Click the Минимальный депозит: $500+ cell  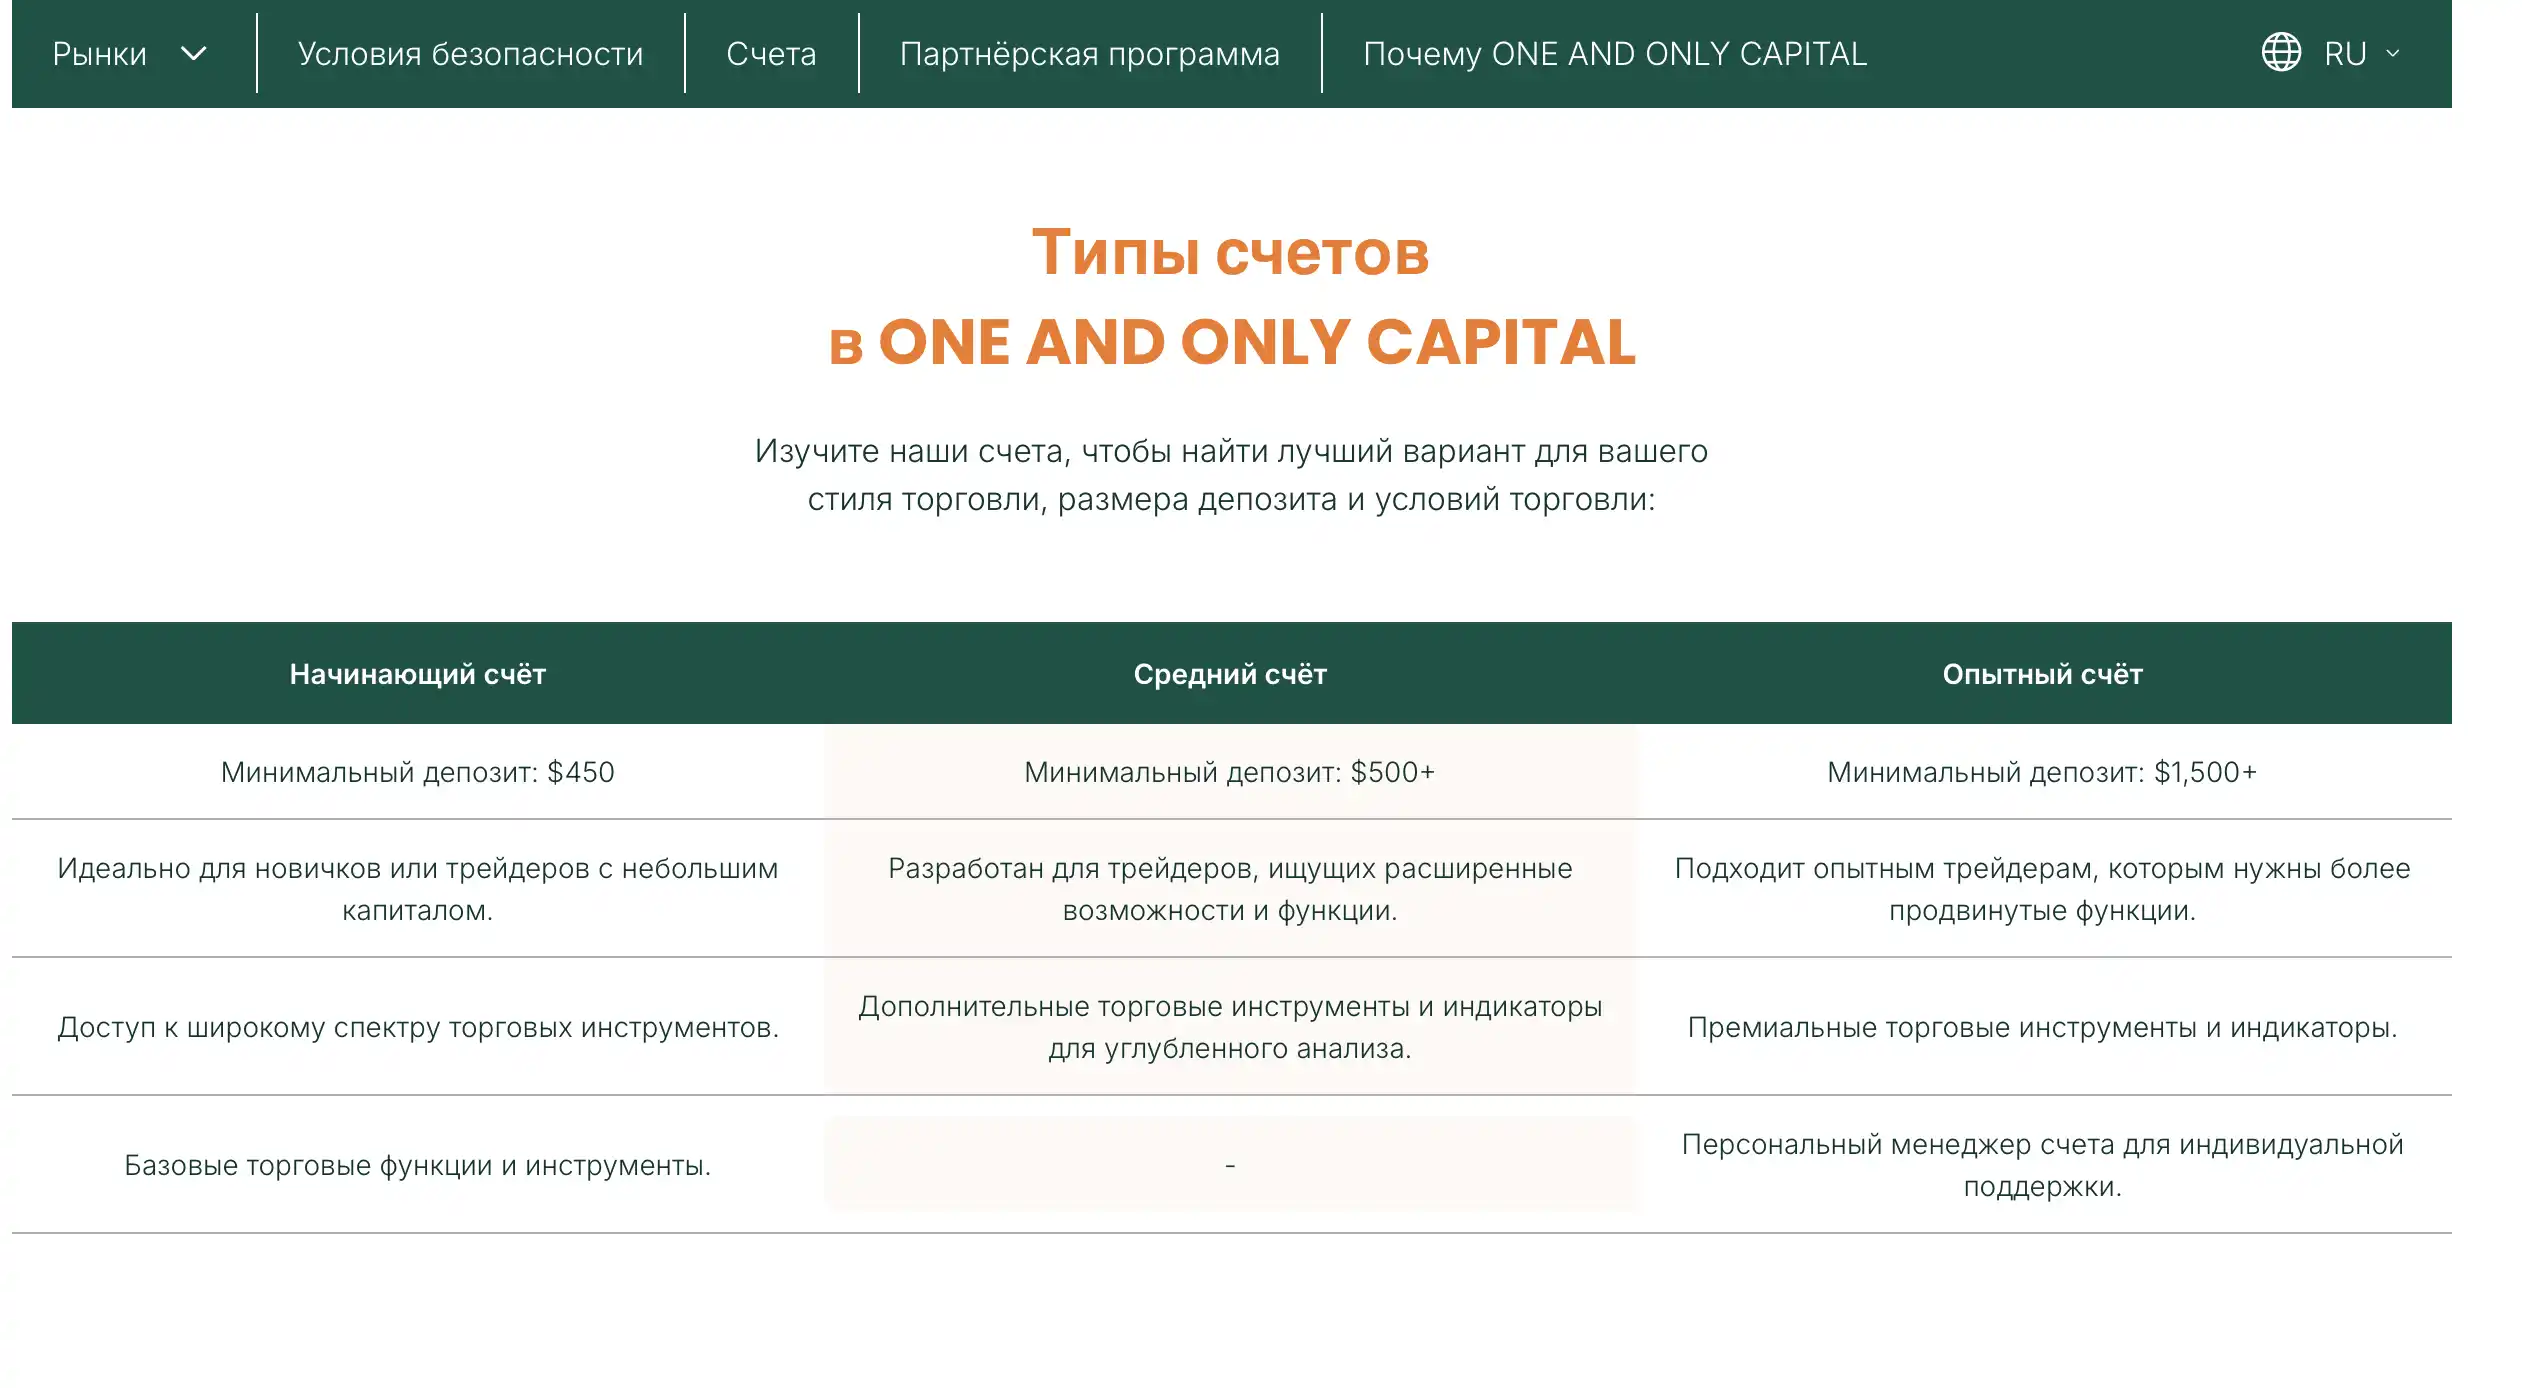[x=1229, y=772]
